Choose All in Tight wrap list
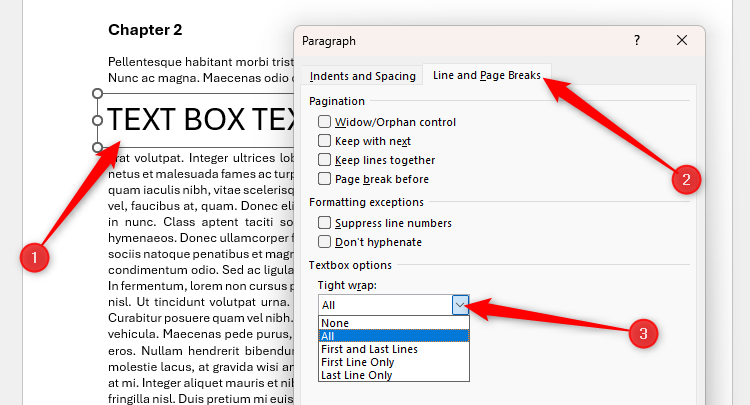This screenshot has width=750, height=405. pyautogui.click(x=329, y=336)
